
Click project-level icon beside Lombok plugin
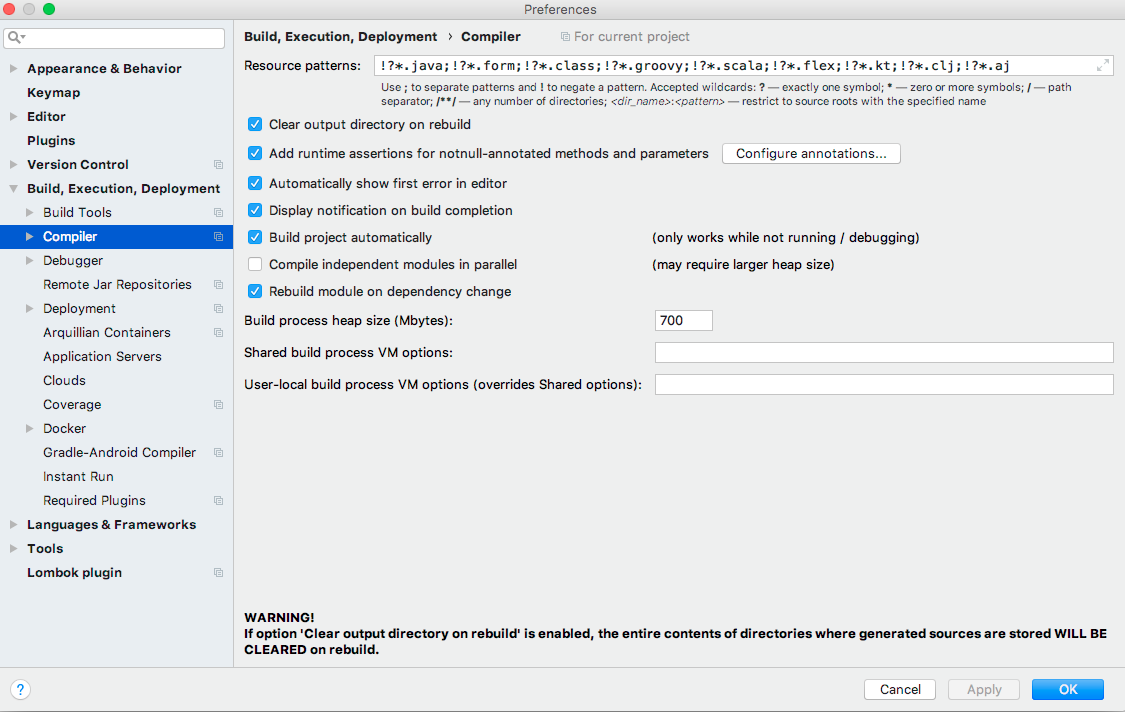(x=218, y=573)
